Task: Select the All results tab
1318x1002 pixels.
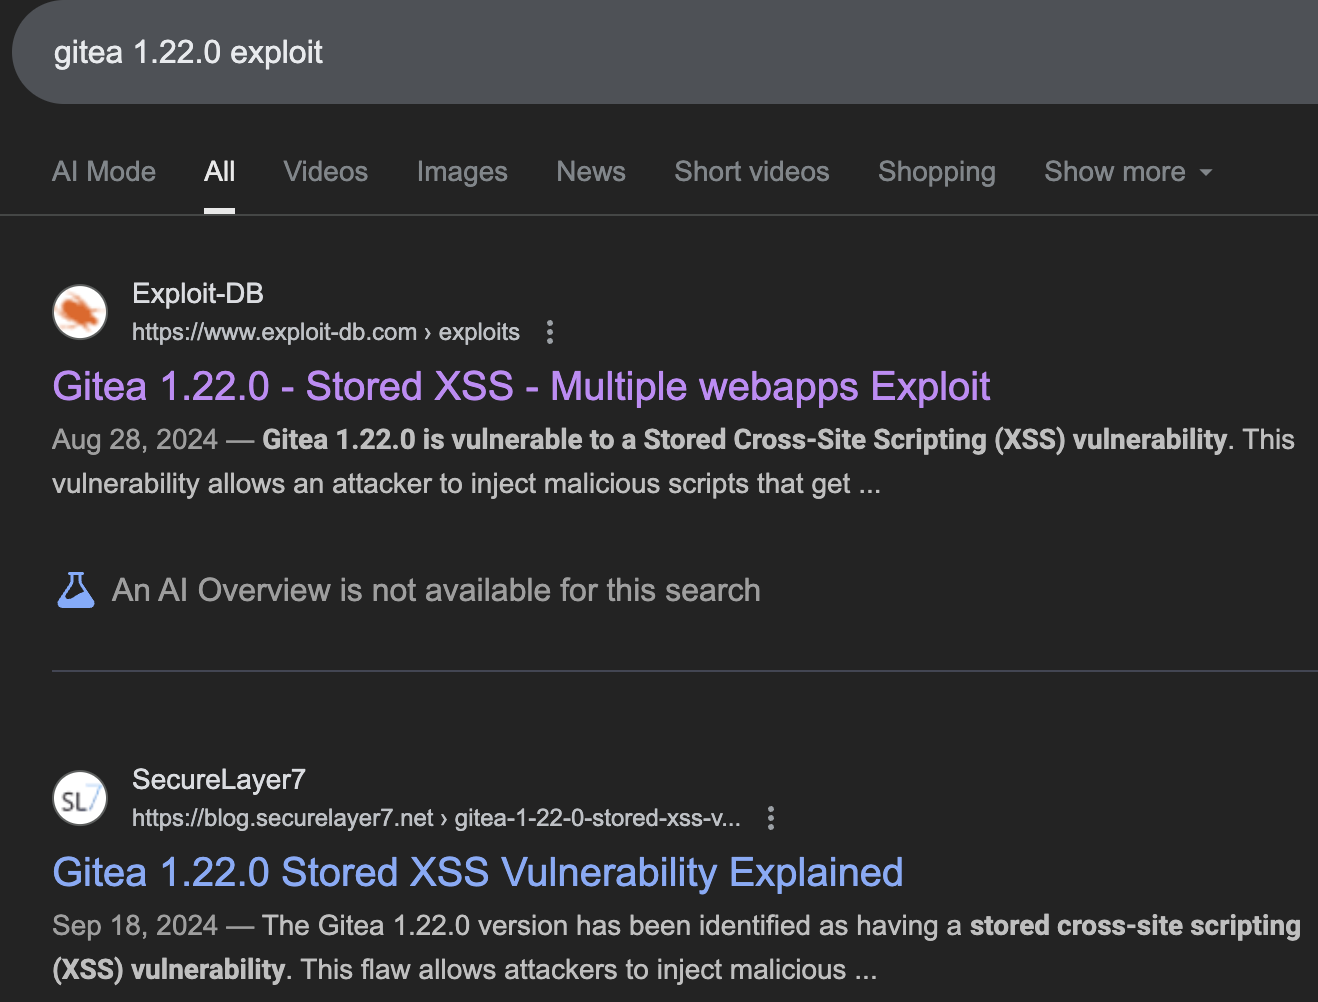Action: 219,172
